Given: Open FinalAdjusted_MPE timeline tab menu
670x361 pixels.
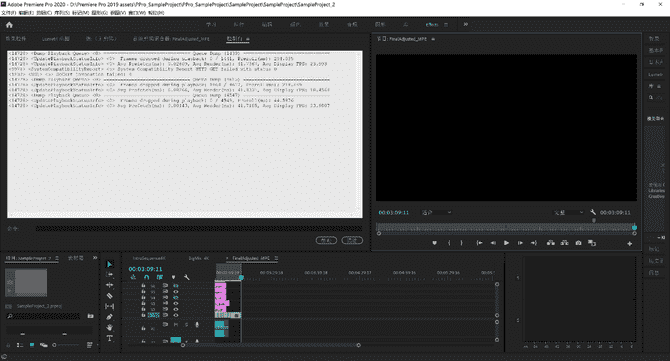Looking at the screenshot, I should click(276, 258).
